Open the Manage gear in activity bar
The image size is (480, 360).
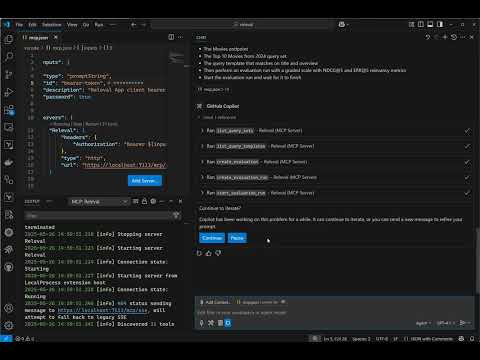coord(9,325)
